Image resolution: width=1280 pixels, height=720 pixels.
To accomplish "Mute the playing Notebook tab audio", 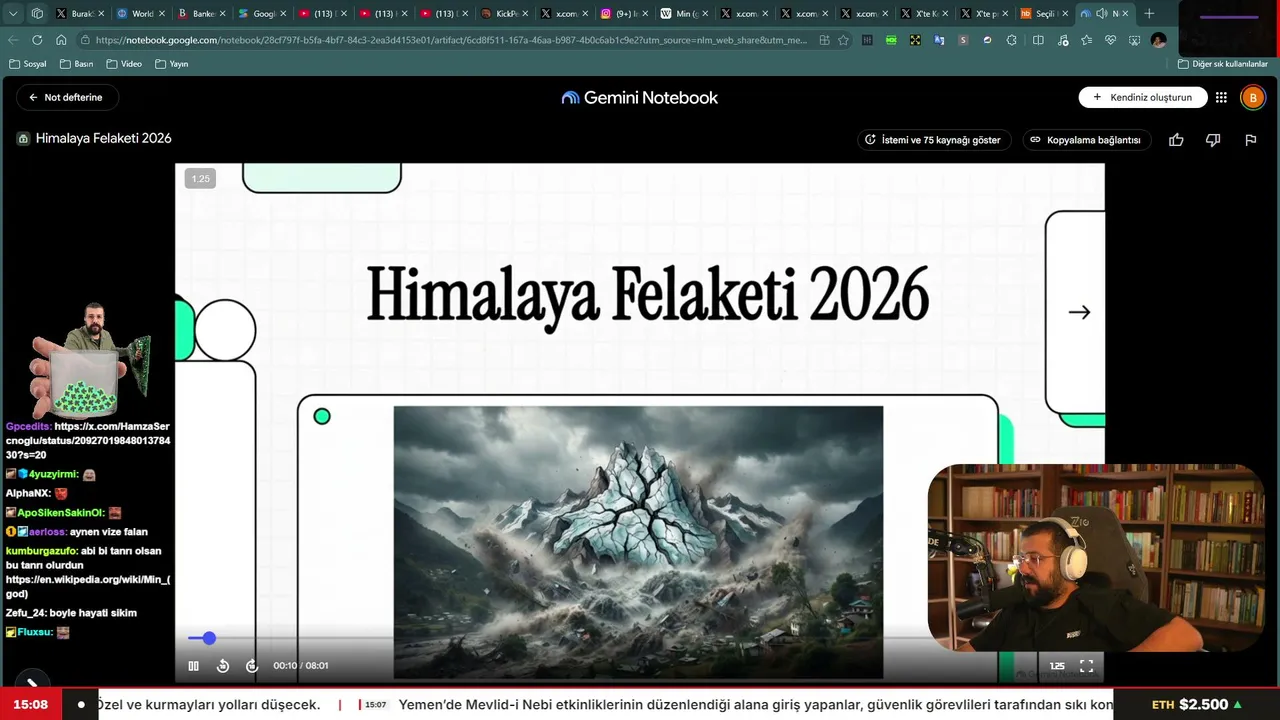I will [x=1101, y=14].
